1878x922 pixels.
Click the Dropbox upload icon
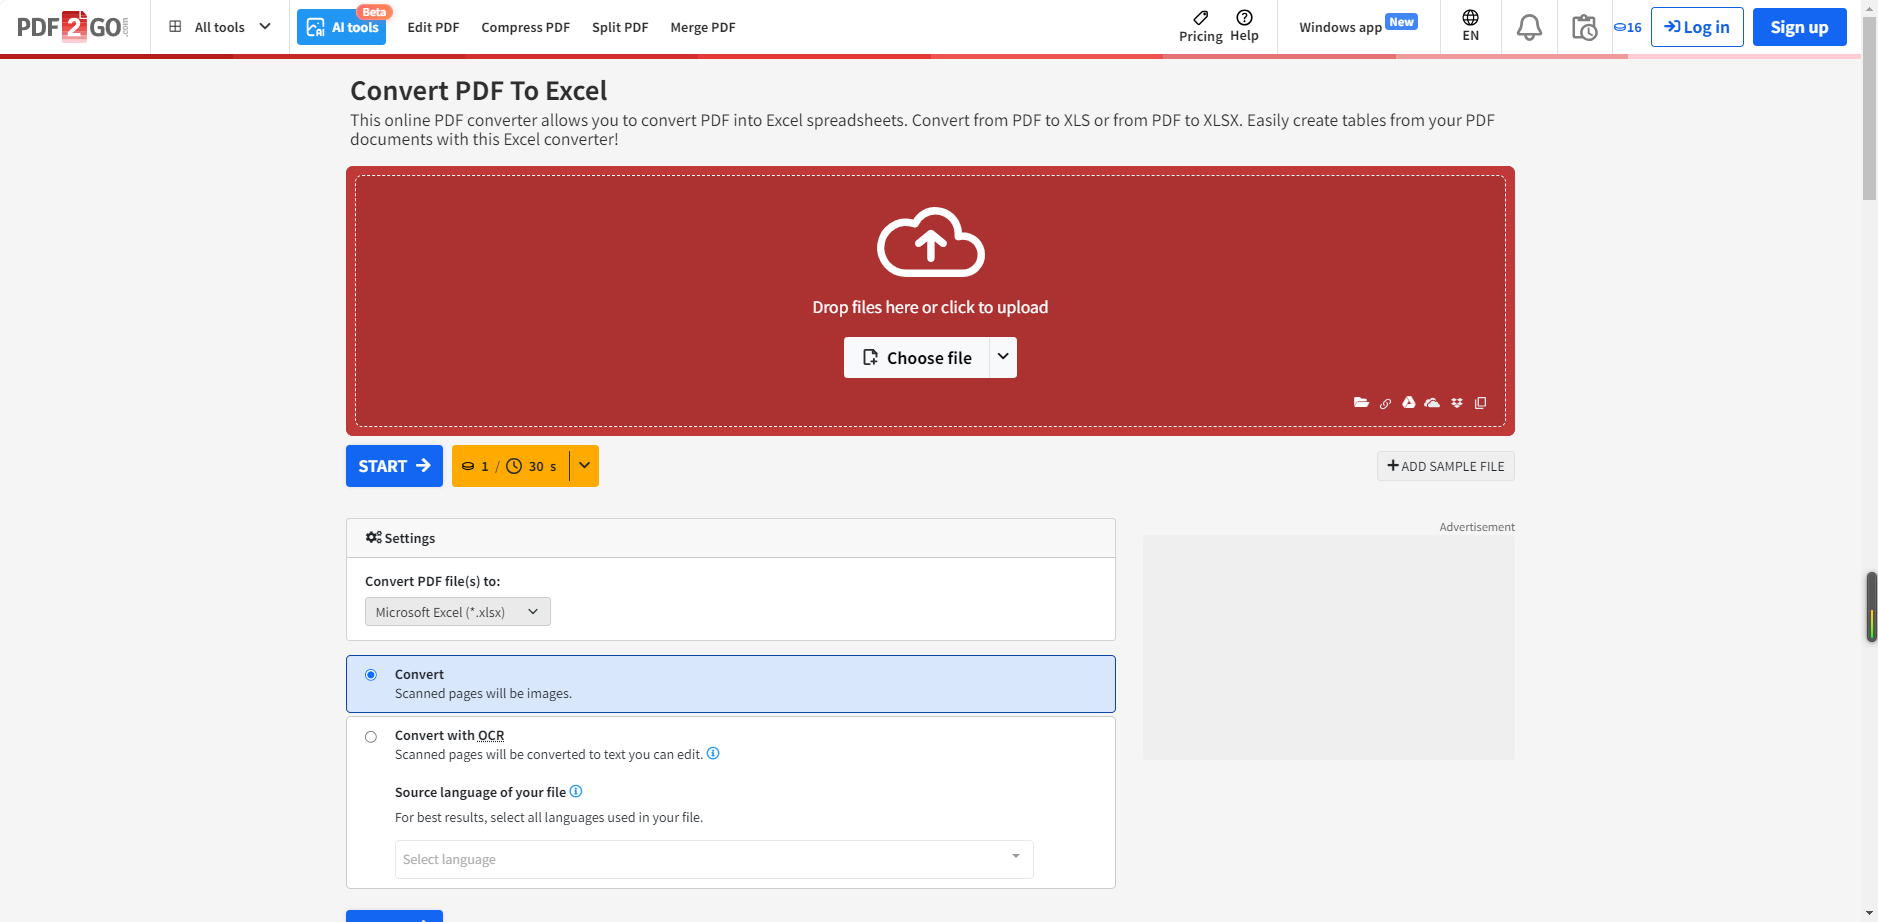1457,403
